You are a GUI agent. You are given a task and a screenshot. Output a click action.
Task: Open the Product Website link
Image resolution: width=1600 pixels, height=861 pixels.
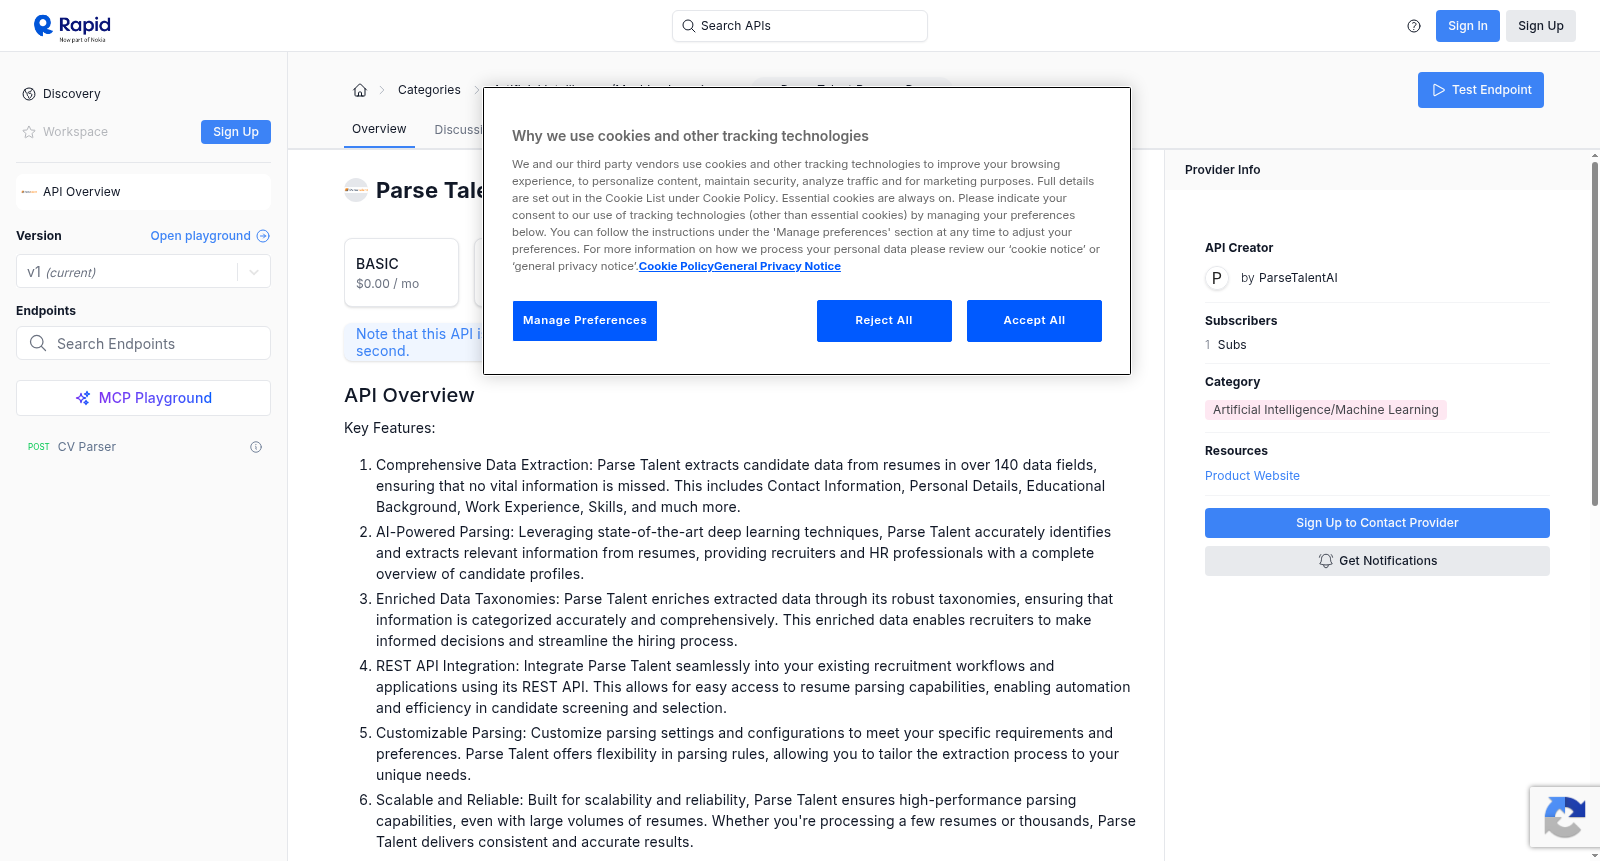pos(1252,476)
